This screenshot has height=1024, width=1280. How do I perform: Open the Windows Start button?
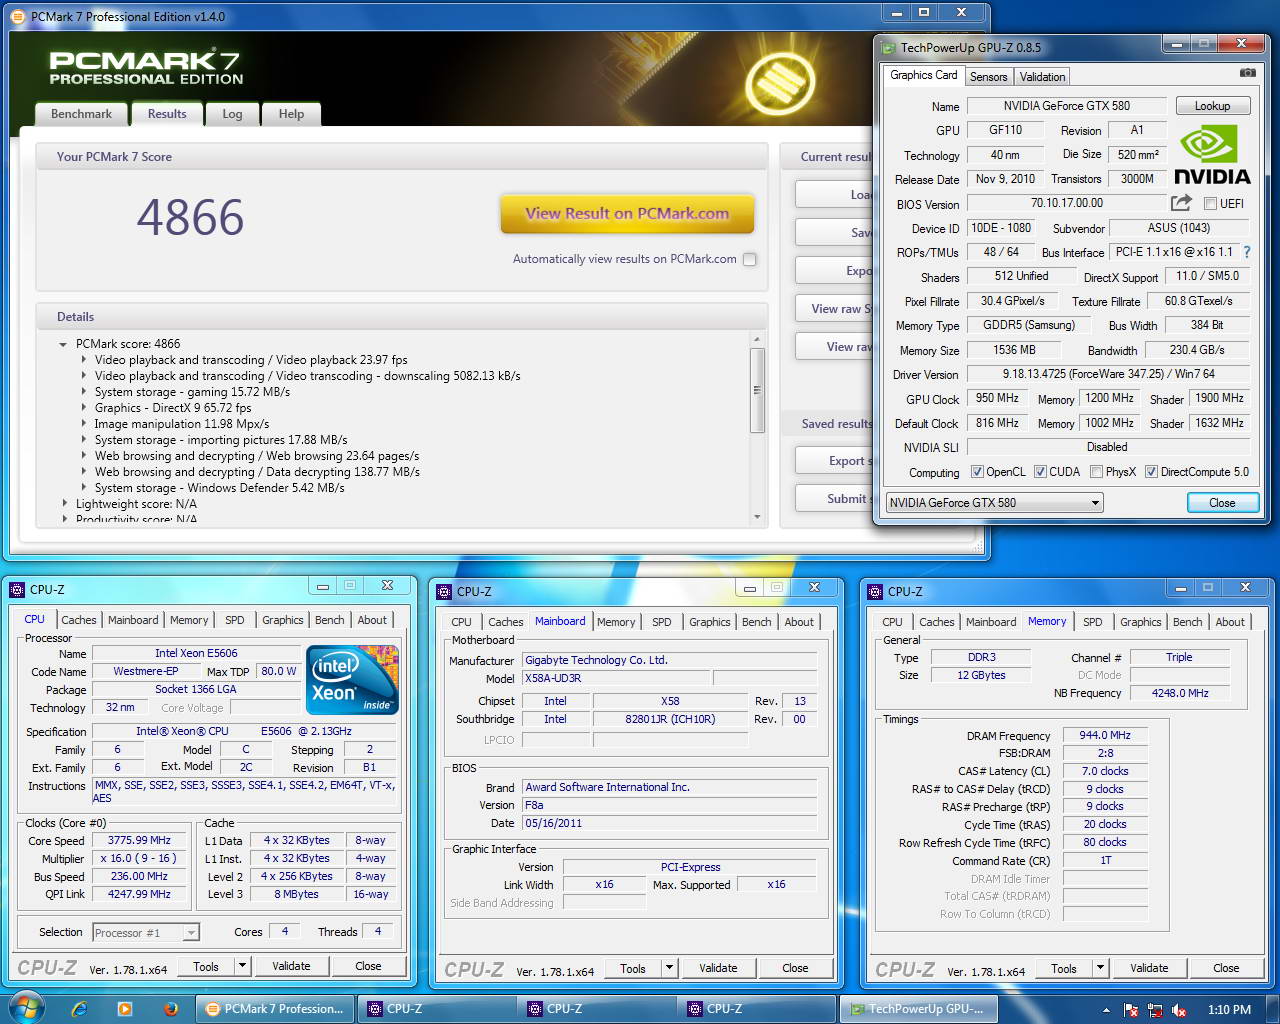(x=25, y=1007)
